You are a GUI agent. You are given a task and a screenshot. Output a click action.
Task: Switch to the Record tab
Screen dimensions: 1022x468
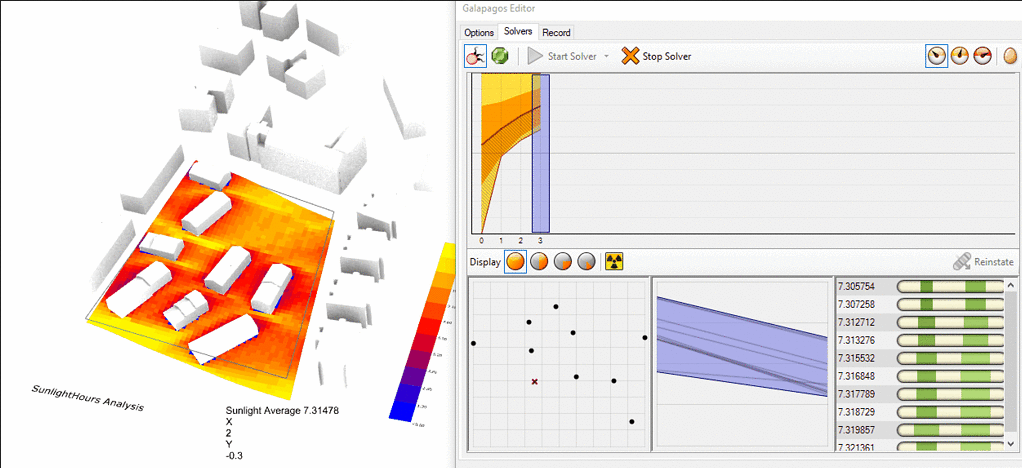tap(556, 33)
